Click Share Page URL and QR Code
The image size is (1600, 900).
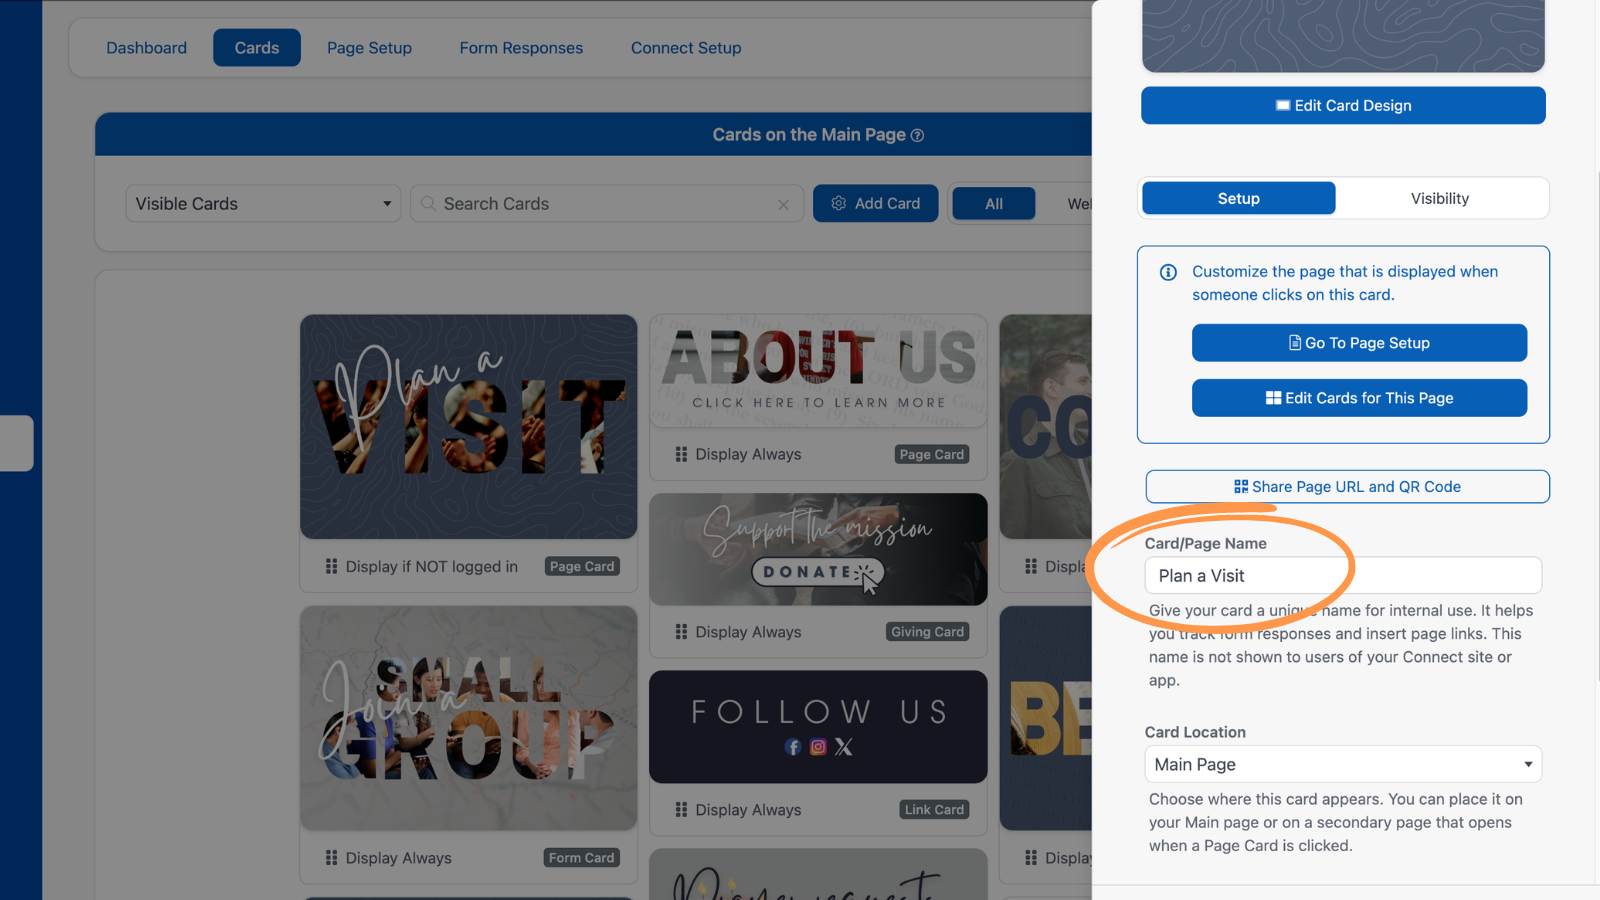pos(1347,487)
